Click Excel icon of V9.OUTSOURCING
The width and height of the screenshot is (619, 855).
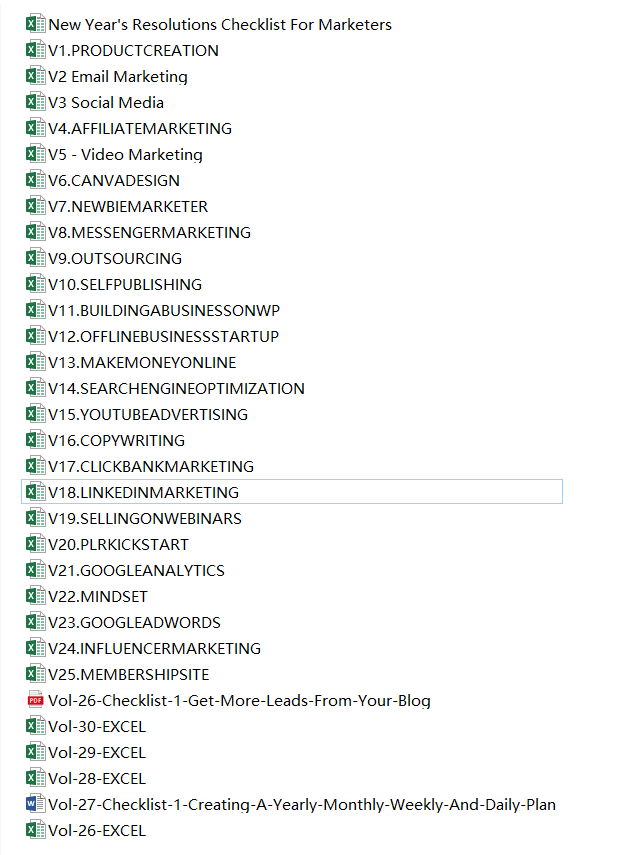pyautogui.click(x=35, y=258)
